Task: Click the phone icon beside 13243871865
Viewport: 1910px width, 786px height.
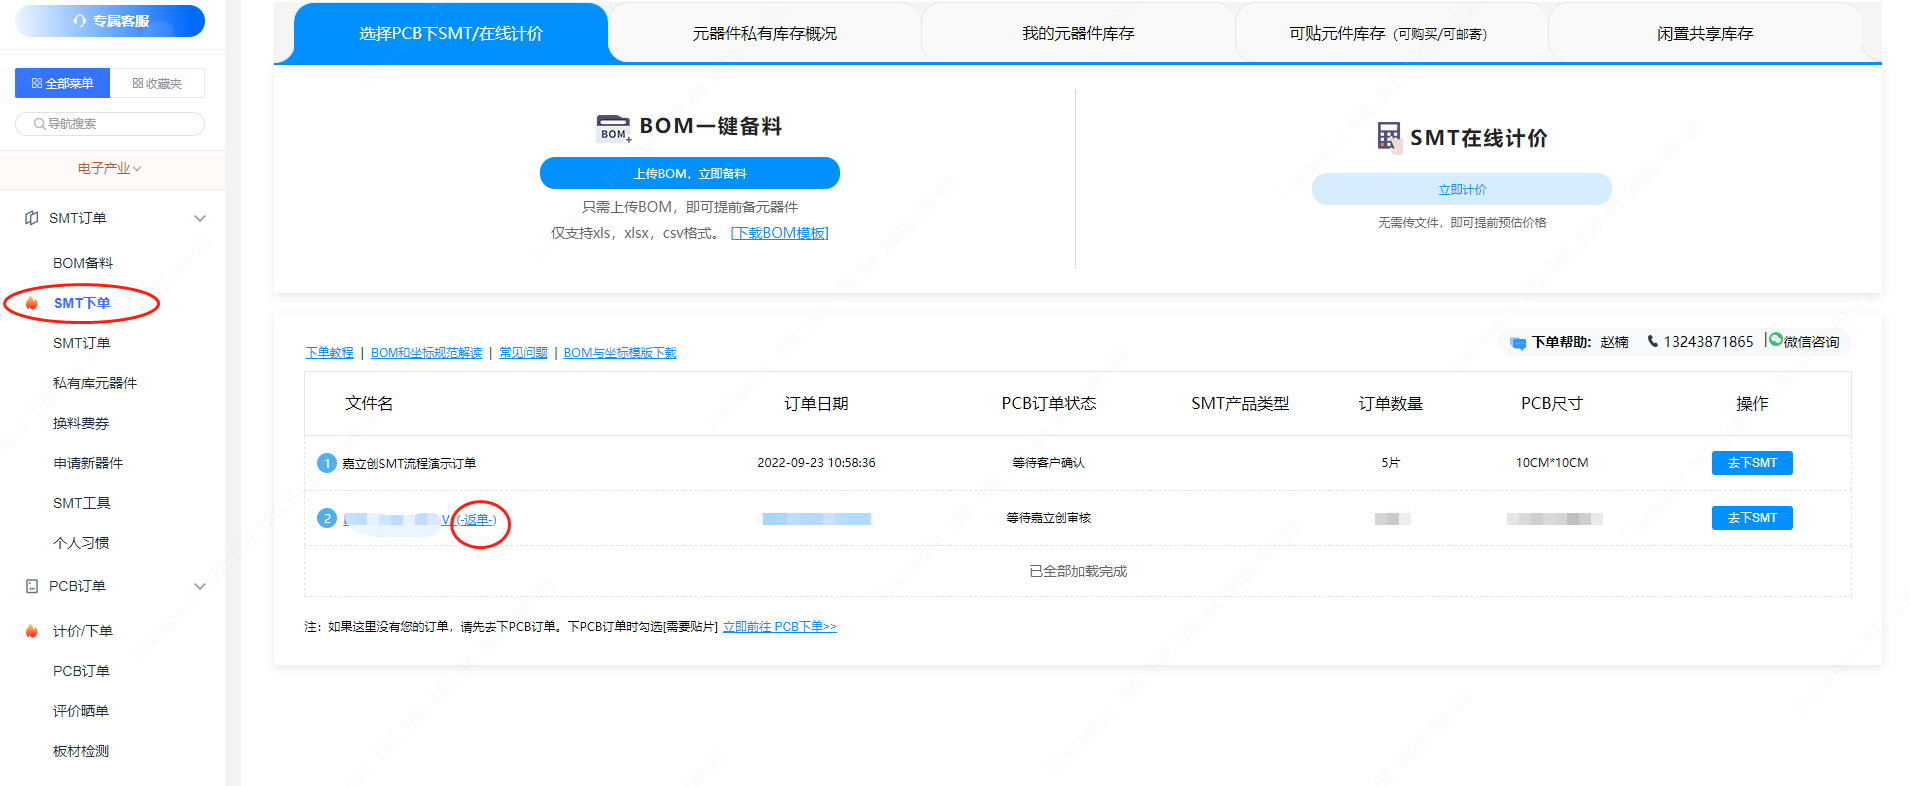Action: [x=1652, y=341]
